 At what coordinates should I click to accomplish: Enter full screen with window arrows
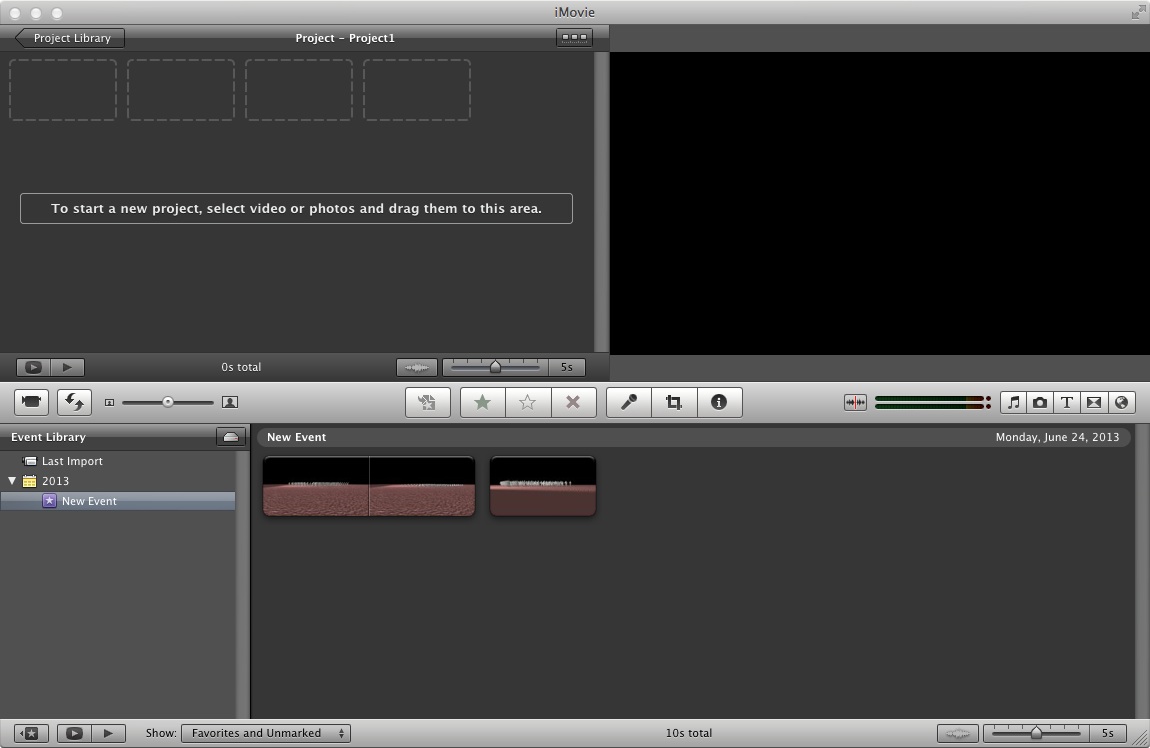pos(1138,12)
